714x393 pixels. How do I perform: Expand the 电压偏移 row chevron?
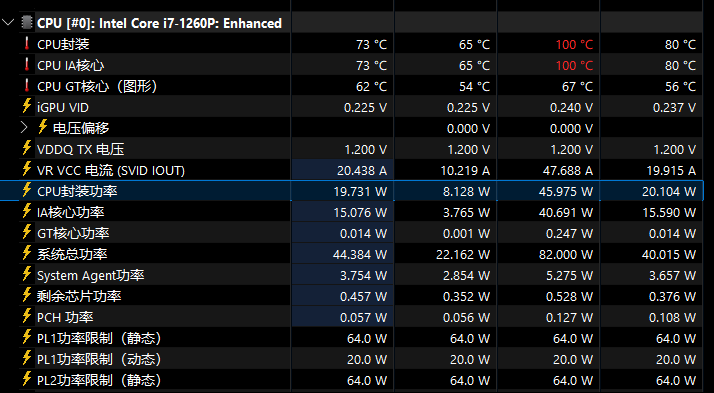tap(24, 128)
